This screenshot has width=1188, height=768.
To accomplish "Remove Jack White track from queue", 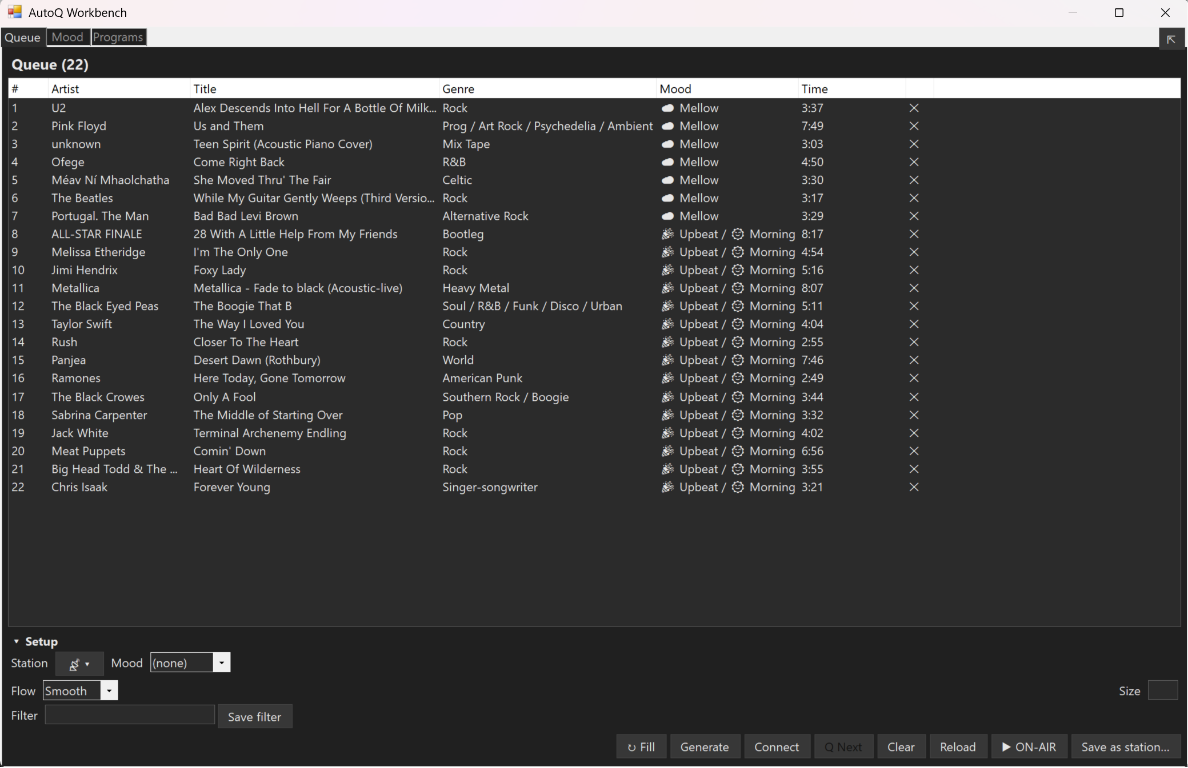I will pyautogui.click(x=914, y=433).
